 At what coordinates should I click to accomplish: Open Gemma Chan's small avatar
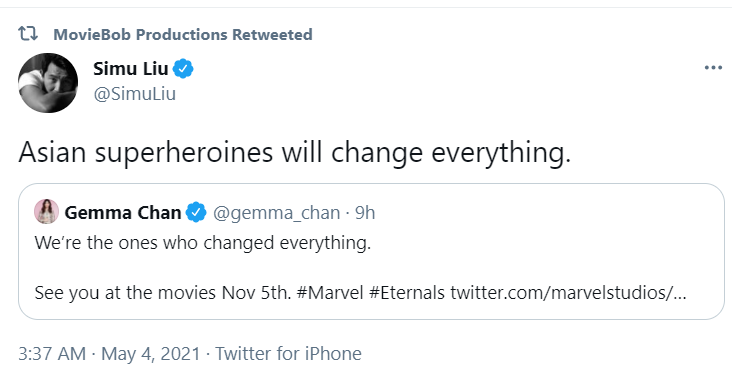pos(46,211)
